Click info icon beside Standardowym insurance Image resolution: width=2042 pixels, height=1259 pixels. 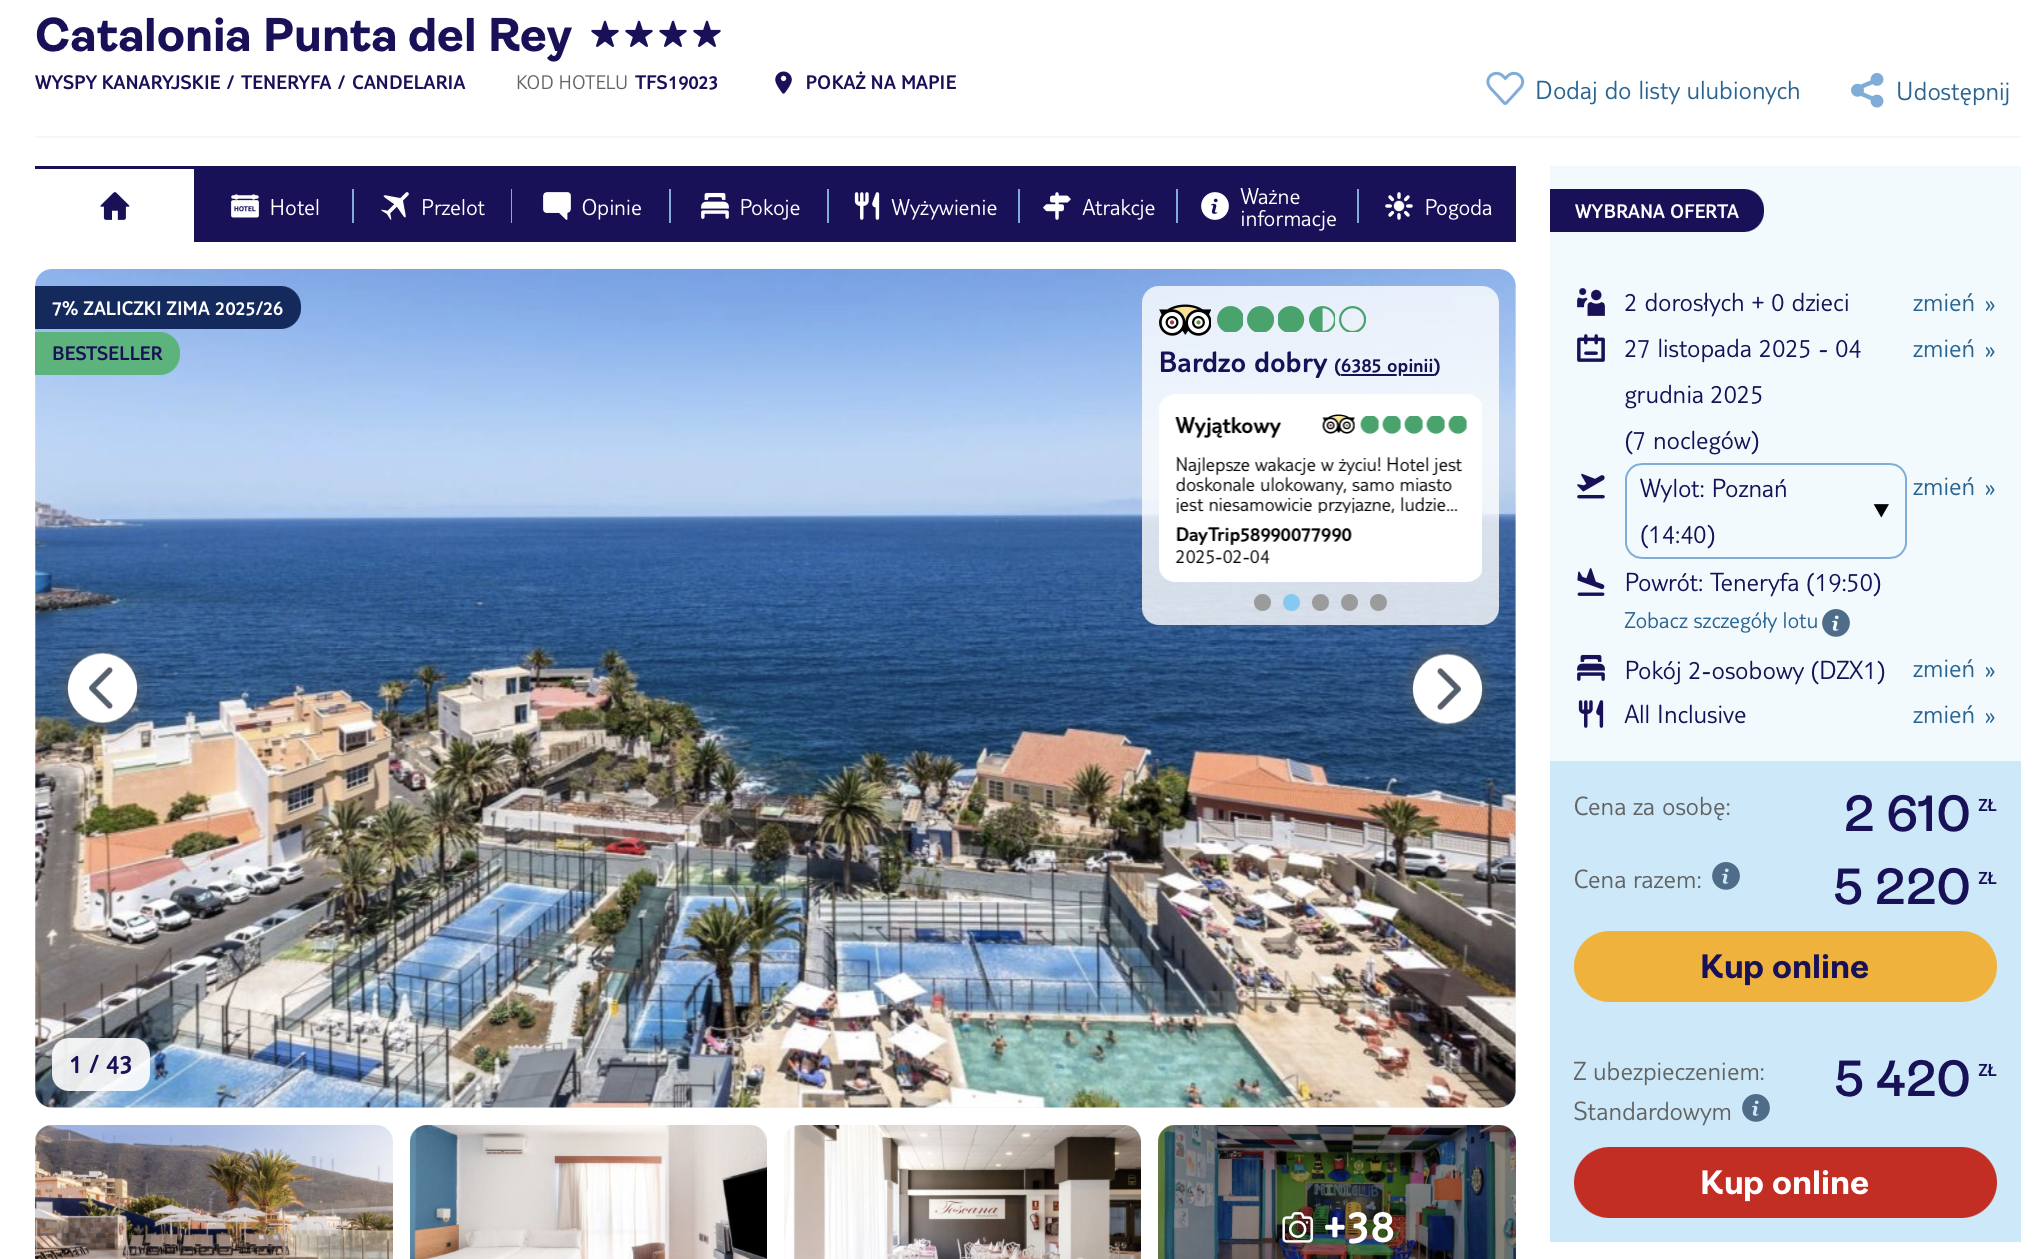(1756, 1108)
